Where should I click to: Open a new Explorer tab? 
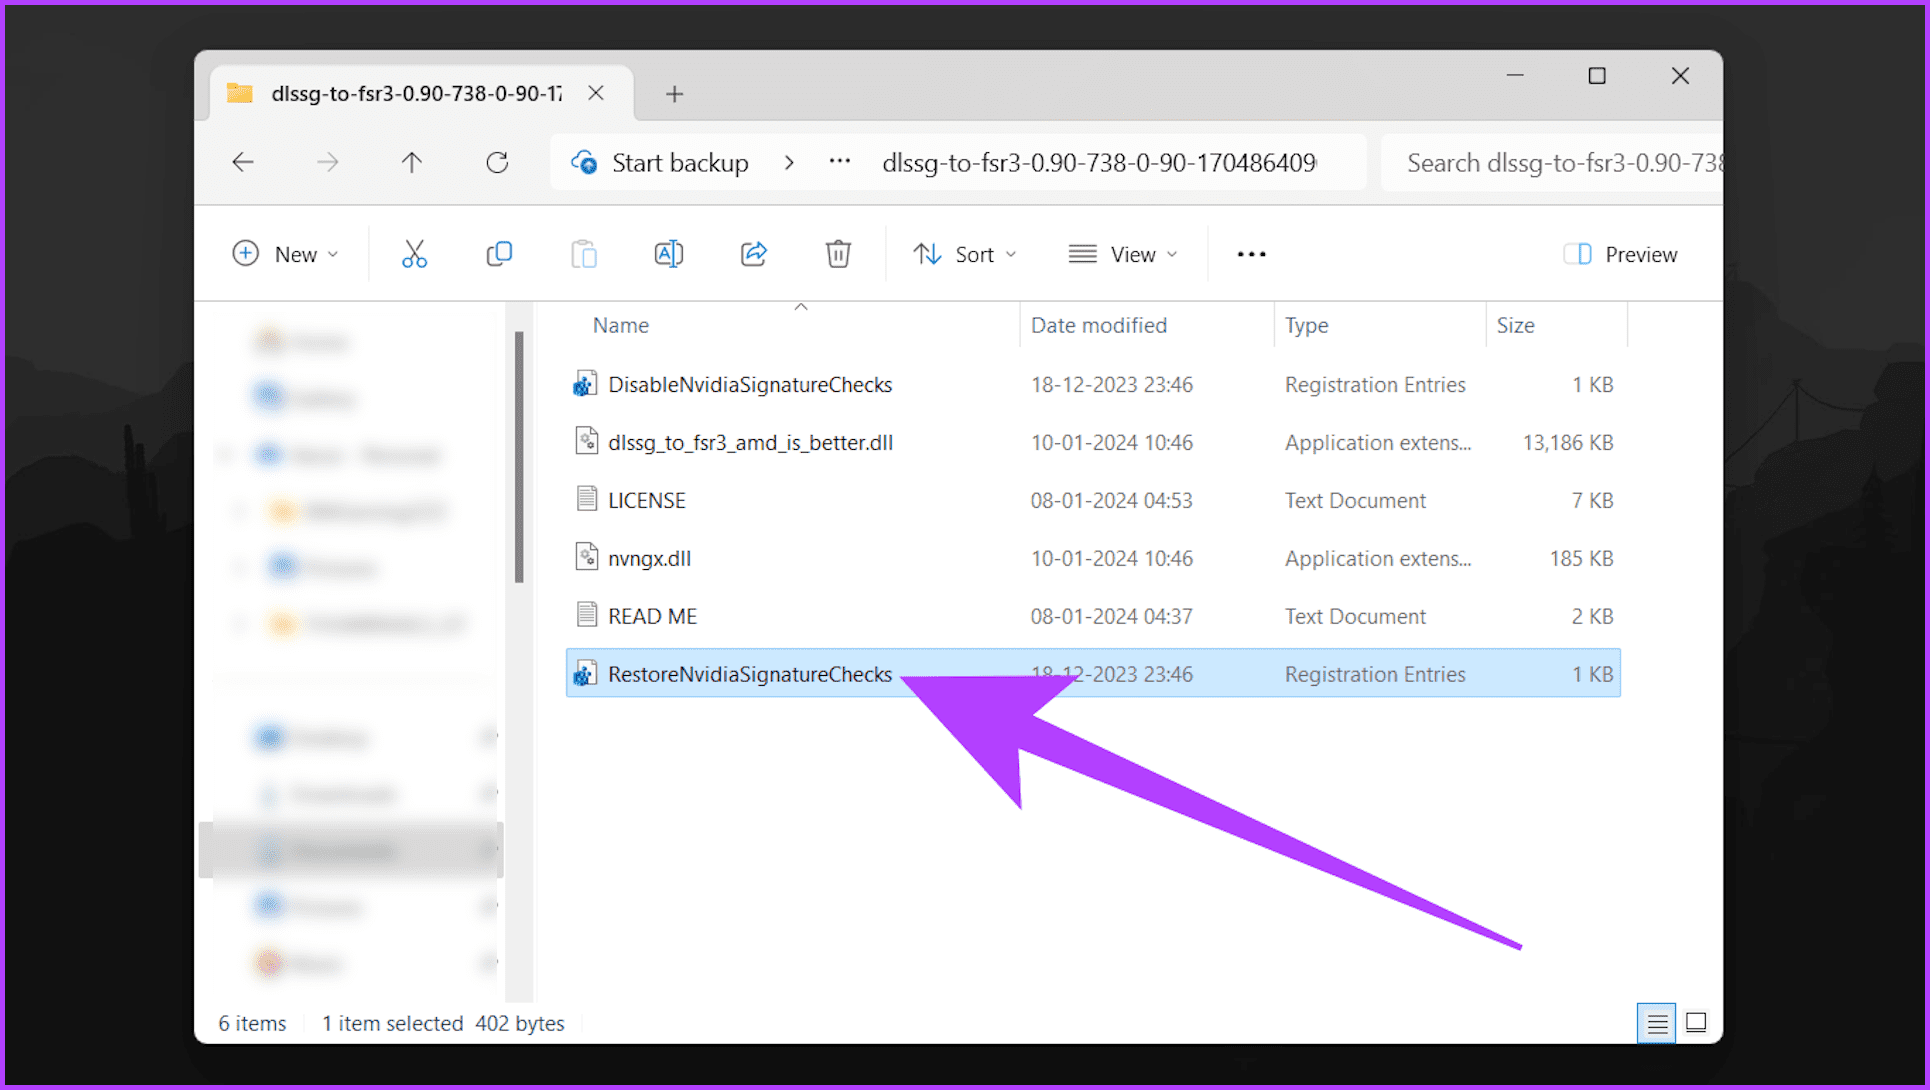coord(674,93)
